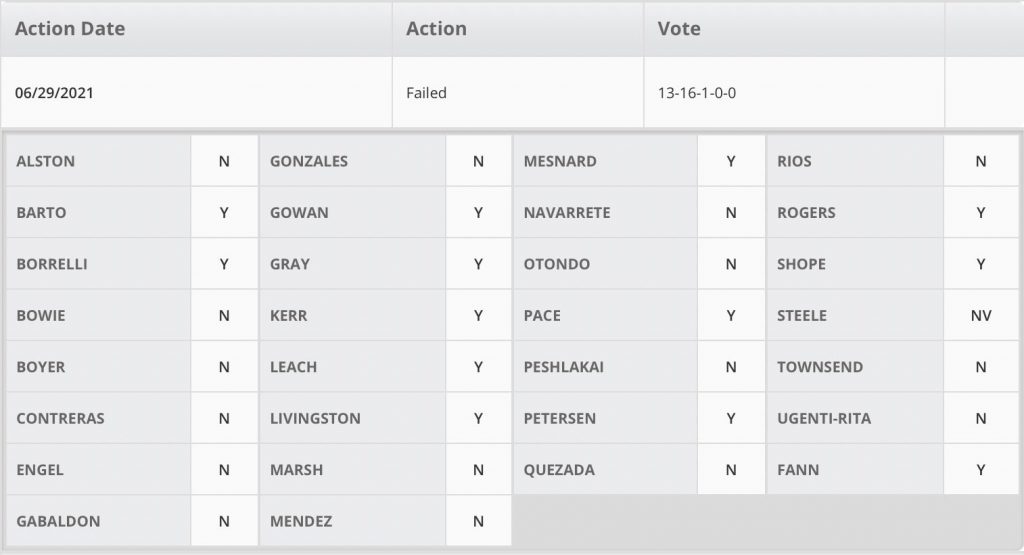Click the LIVINGSTON name cell
This screenshot has height=555, width=1024.
315,419
